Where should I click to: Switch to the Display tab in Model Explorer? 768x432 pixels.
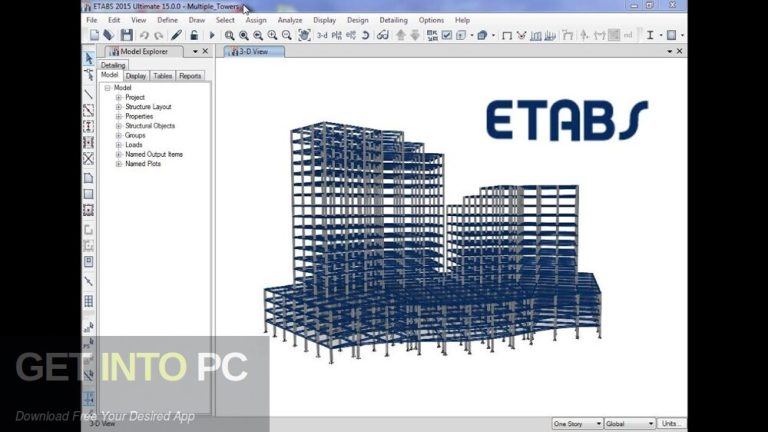pos(136,76)
